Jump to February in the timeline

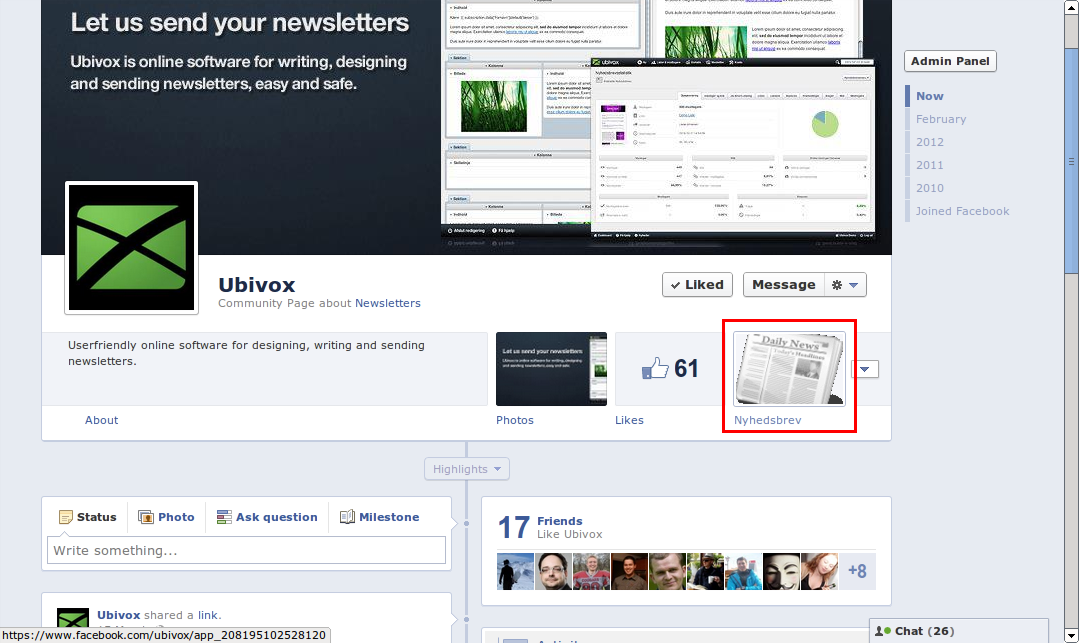pos(941,119)
